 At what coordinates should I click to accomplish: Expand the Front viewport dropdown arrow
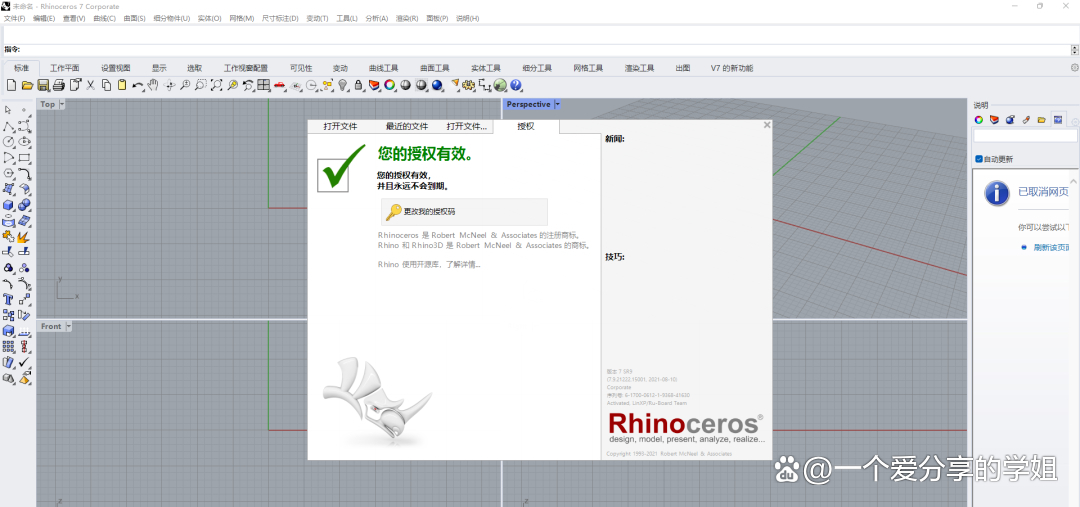(x=68, y=326)
